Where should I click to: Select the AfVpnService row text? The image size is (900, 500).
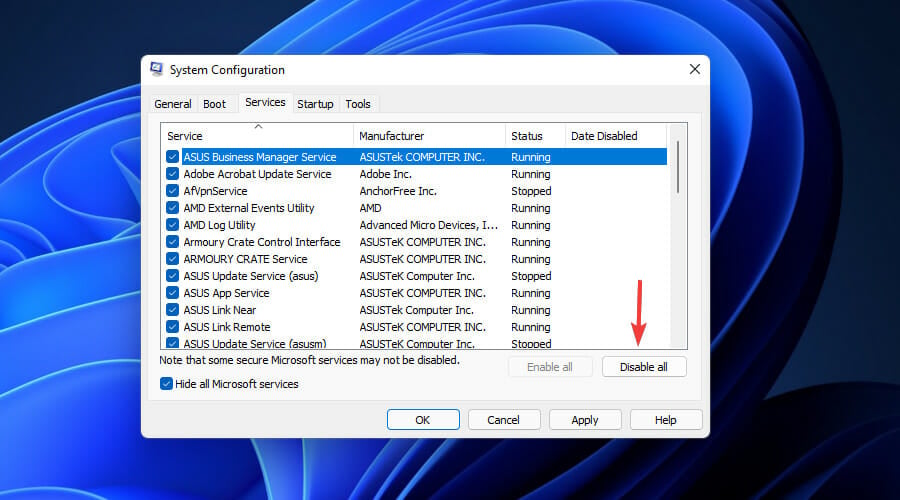[x=215, y=191]
